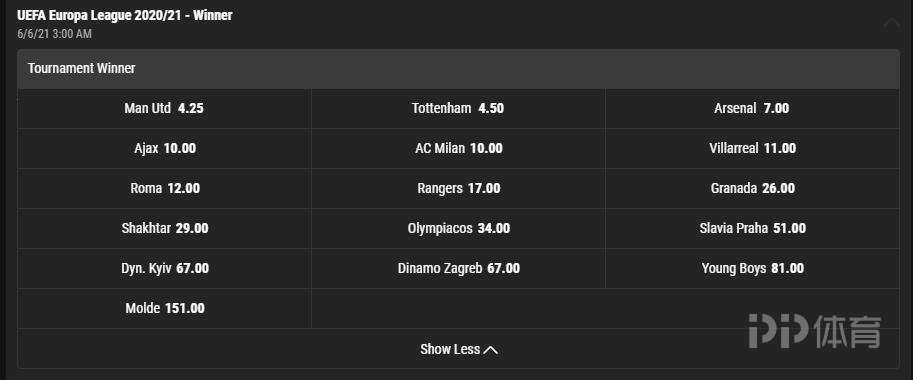This screenshot has width=913, height=380.
Task: Pick Dyn. Kyiv at 67.00
Action: (x=164, y=268)
